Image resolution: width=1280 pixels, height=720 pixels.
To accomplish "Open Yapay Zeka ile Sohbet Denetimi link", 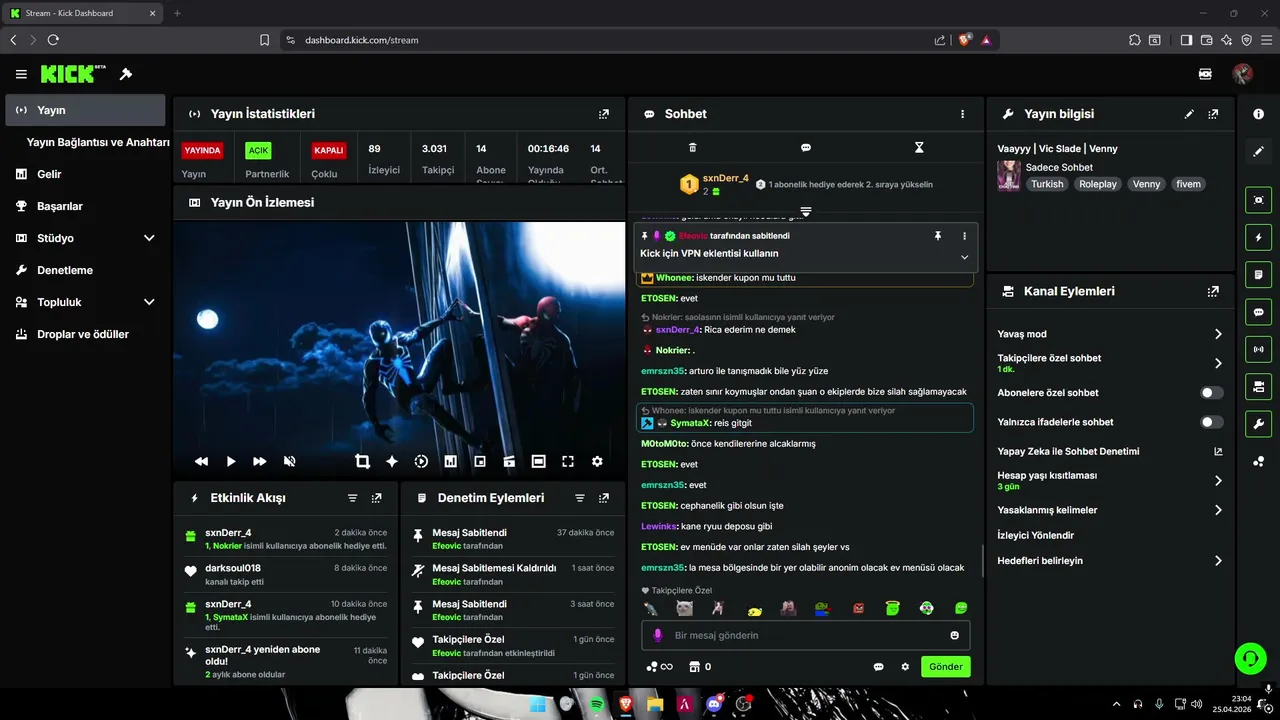I will click(1110, 452).
